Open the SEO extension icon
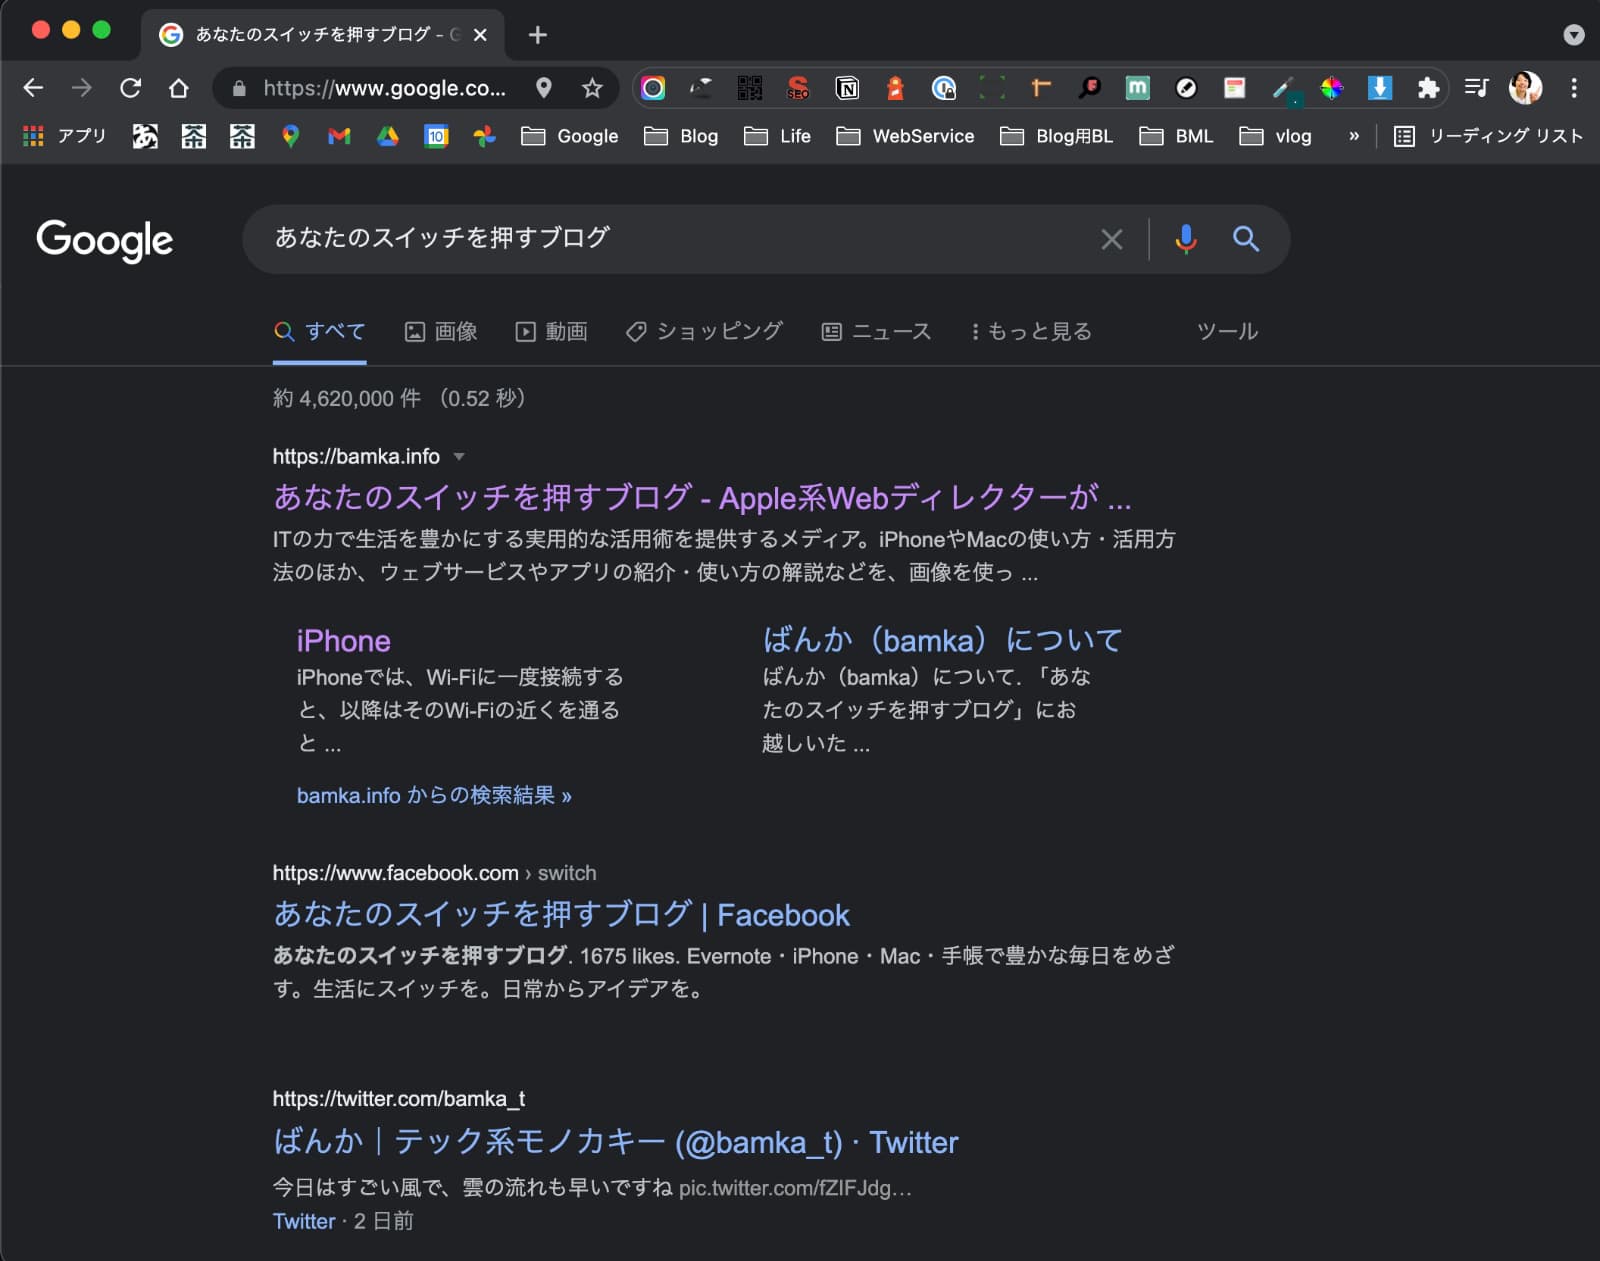The width and height of the screenshot is (1600, 1261). (x=798, y=88)
